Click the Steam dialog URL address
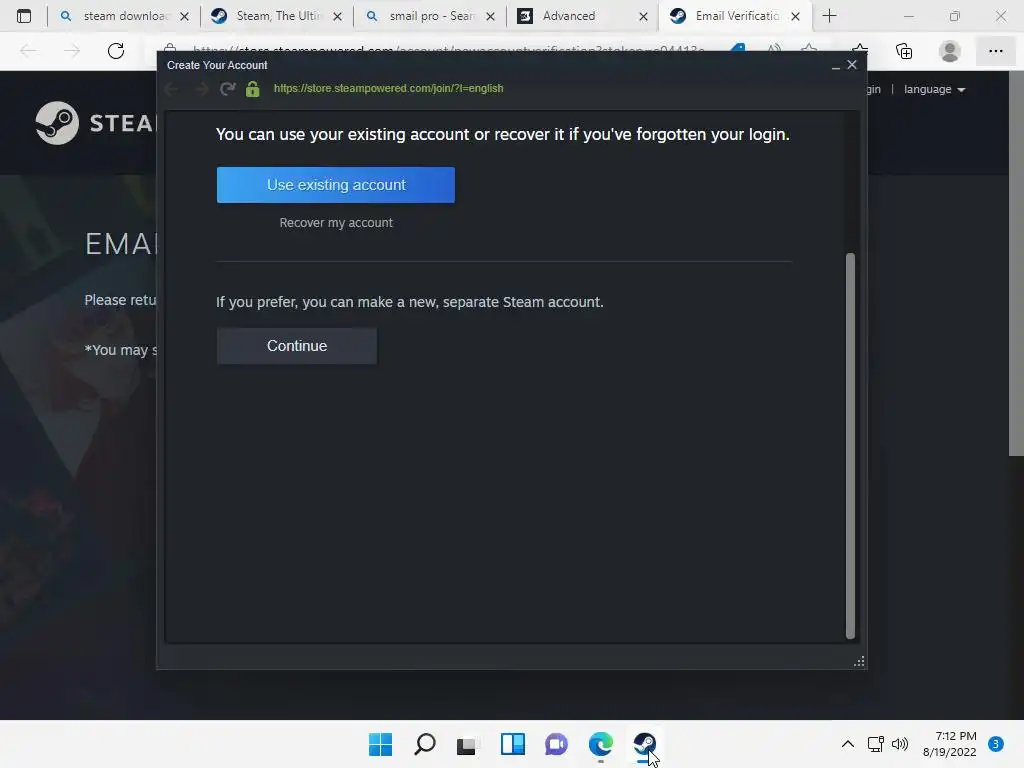This screenshot has height=768, width=1024. pyautogui.click(x=389, y=88)
